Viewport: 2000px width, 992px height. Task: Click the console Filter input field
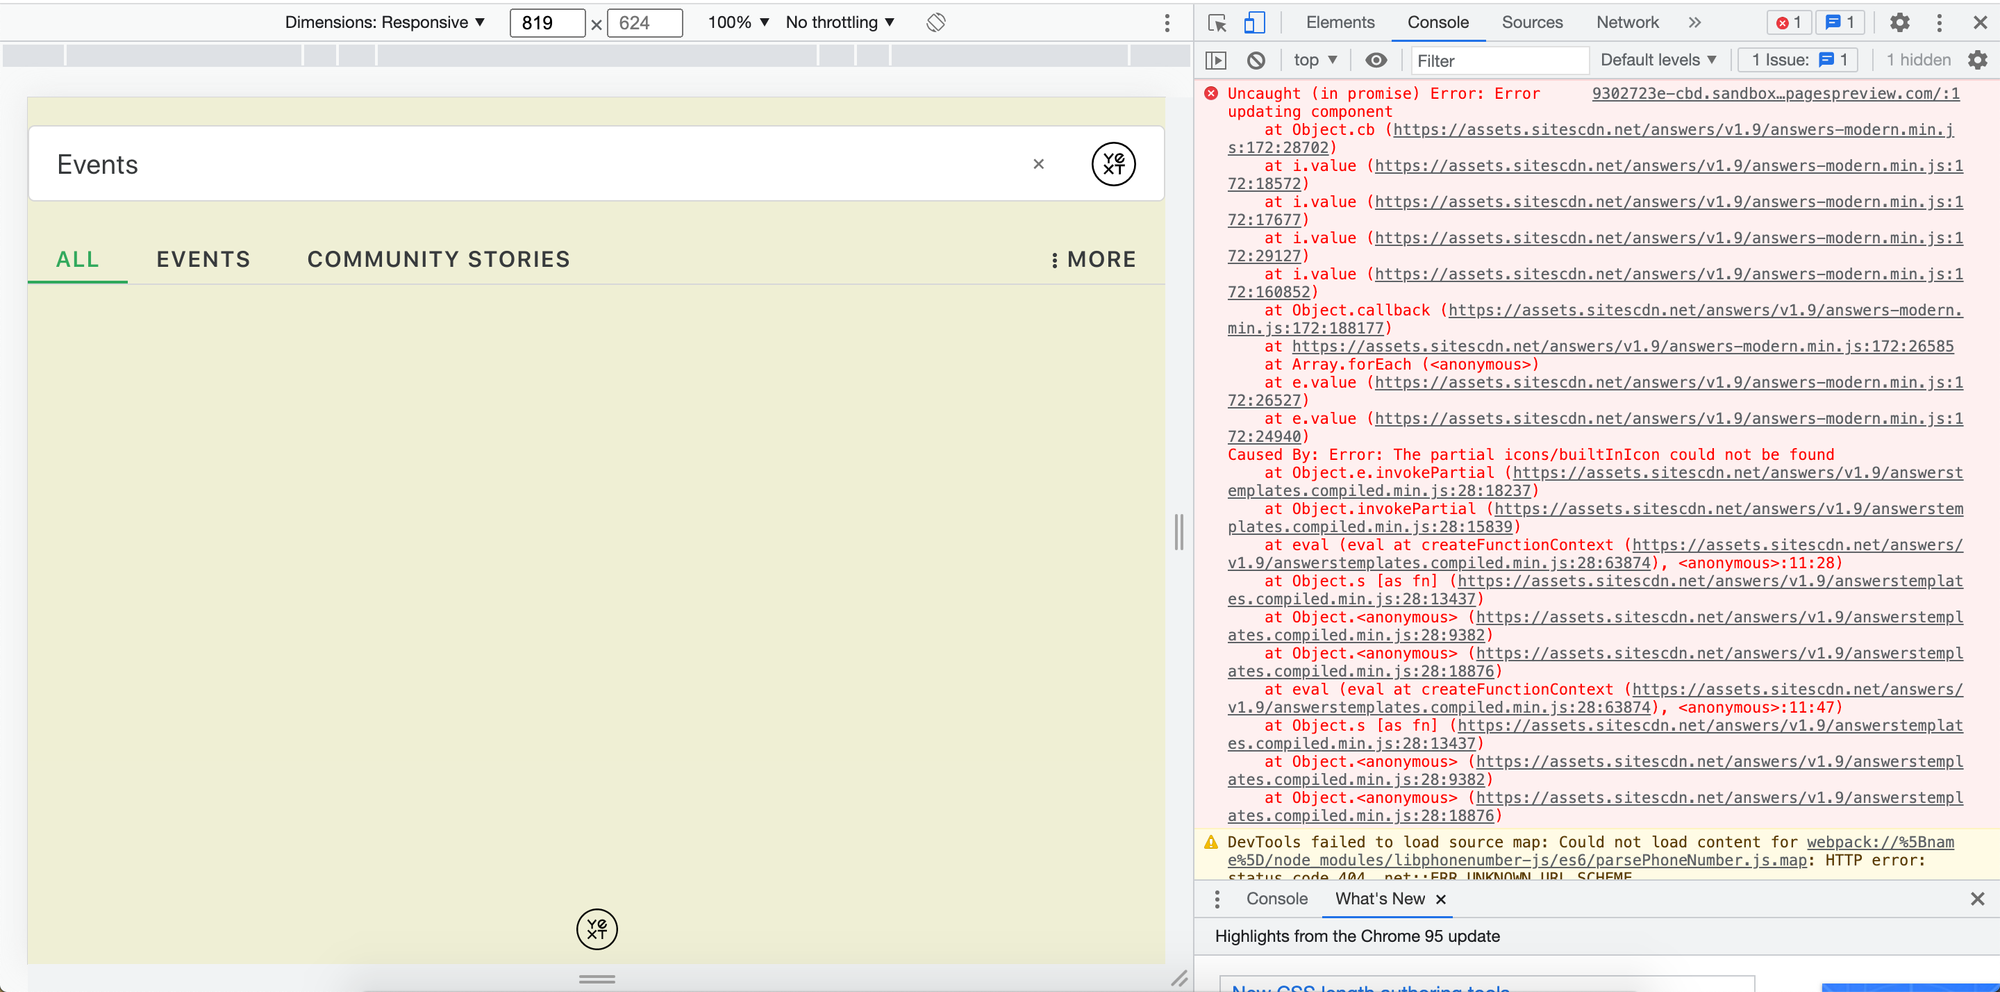click(1498, 60)
